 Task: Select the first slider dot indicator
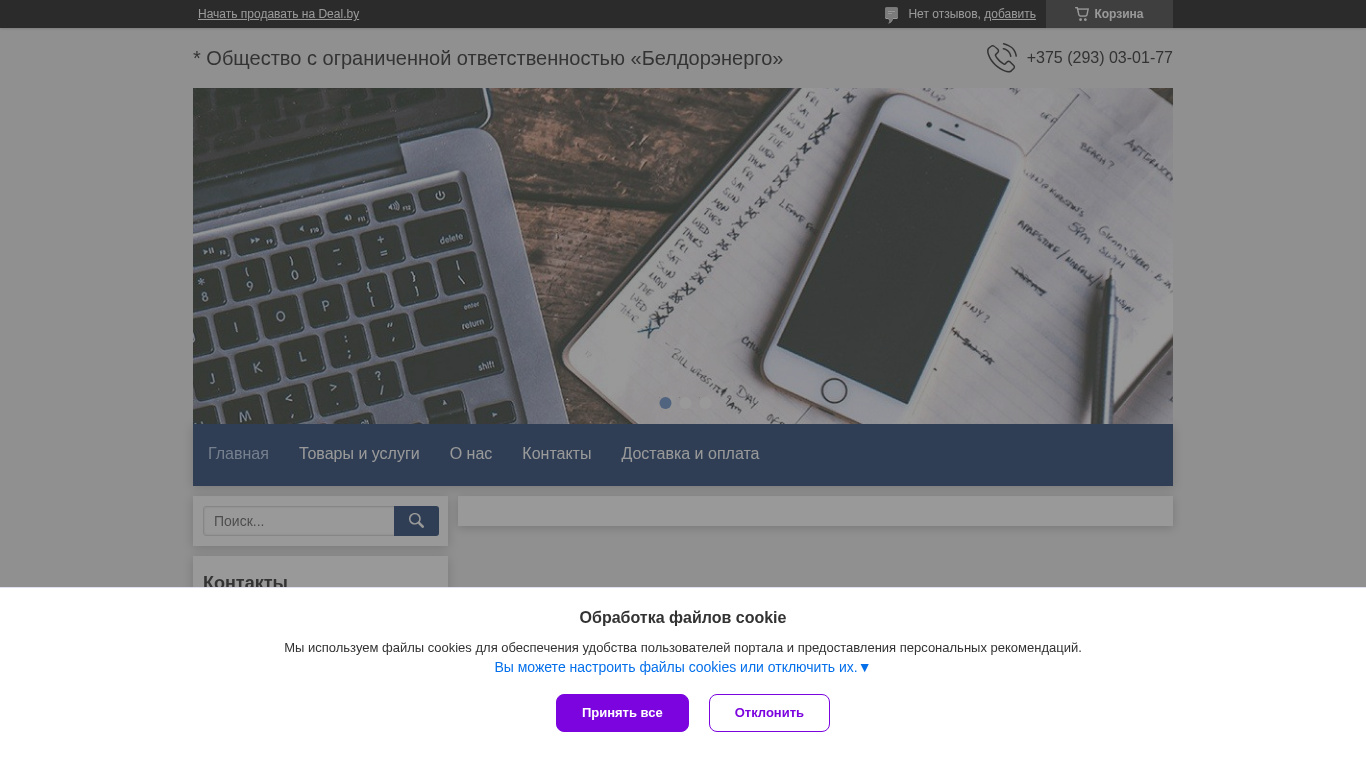(x=665, y=403)
